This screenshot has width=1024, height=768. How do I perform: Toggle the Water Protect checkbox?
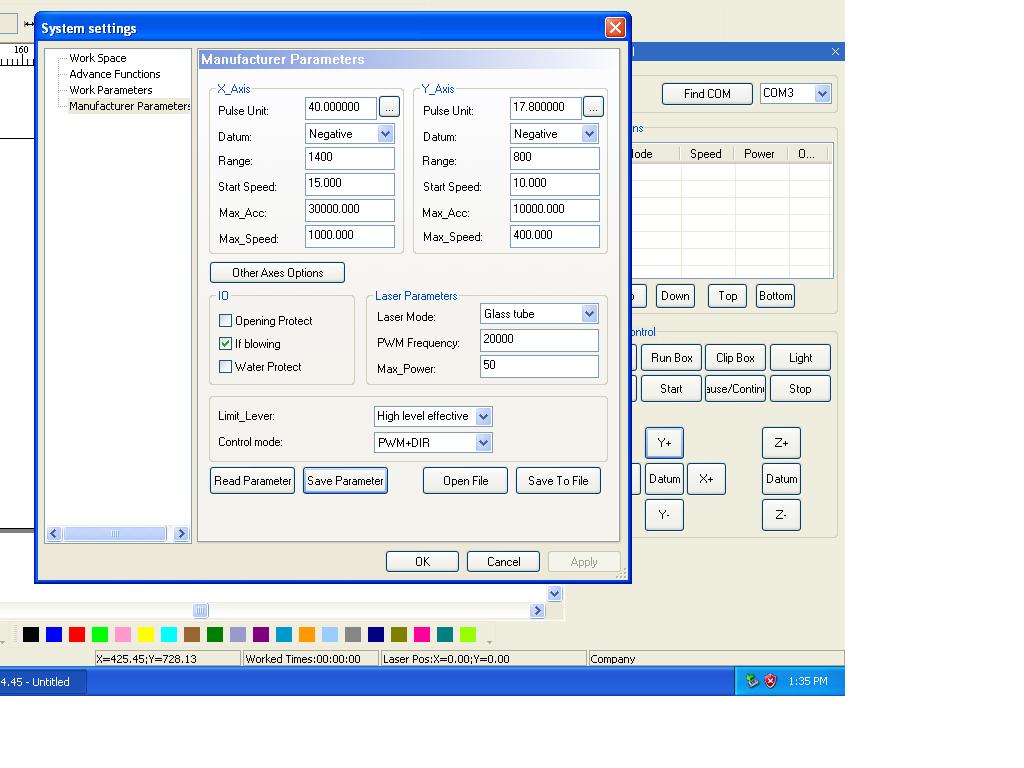tap(226, 367)
